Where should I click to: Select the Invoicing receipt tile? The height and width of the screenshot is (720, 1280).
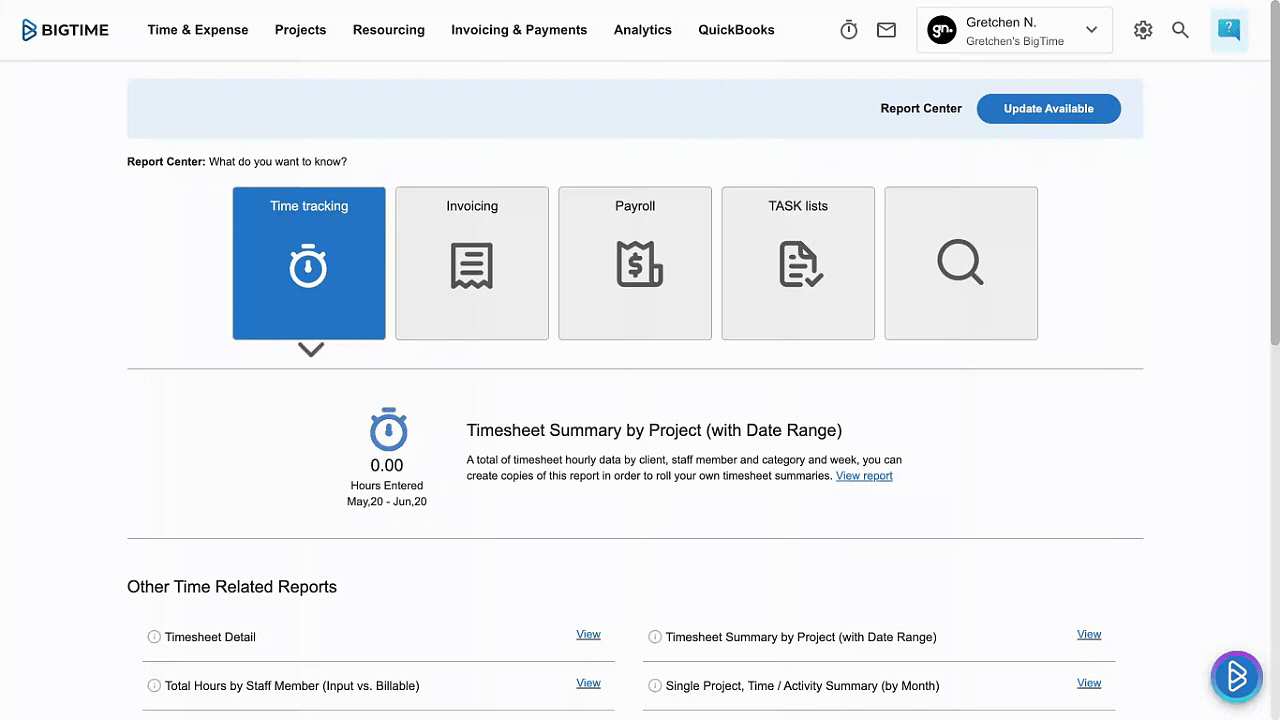click(472, 263)
